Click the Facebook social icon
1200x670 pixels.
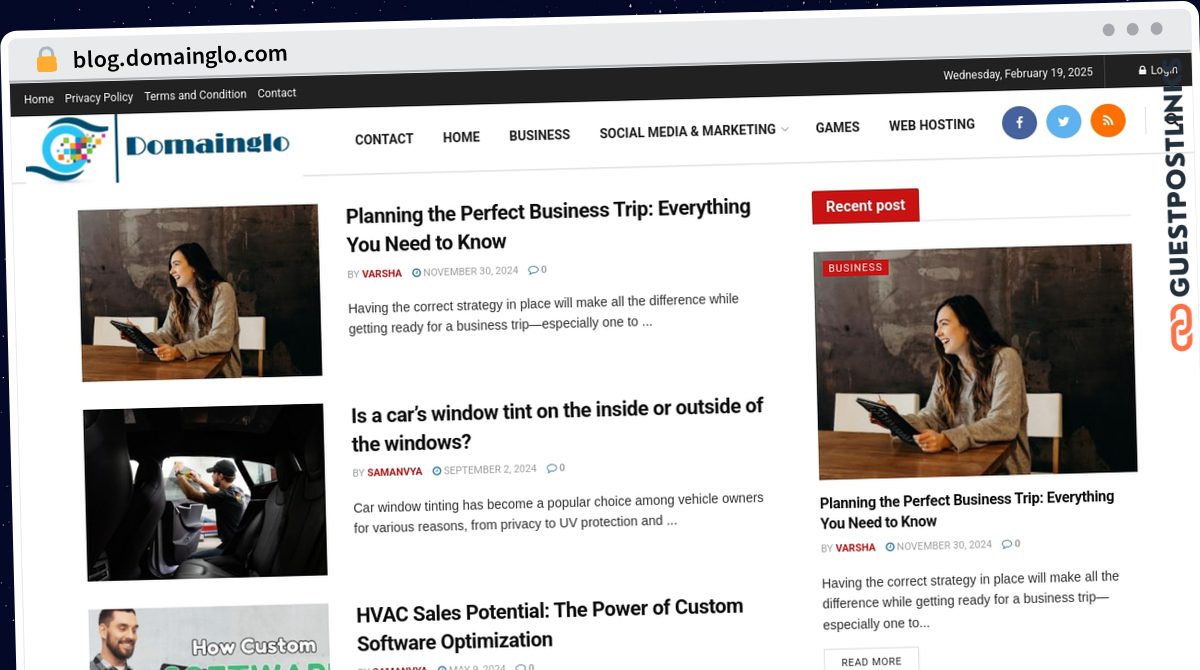(1019, 123)
